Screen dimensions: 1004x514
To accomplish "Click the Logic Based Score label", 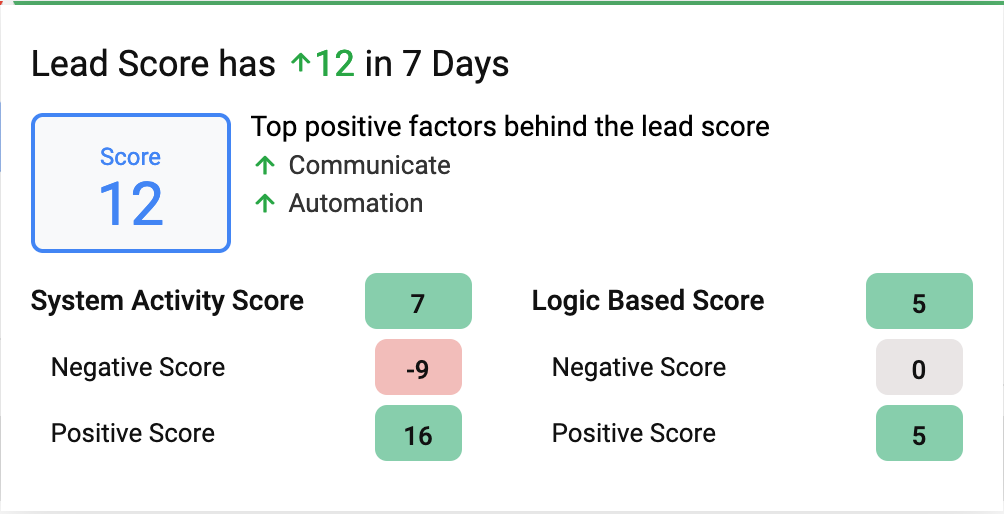I will [x=648, y=301].
